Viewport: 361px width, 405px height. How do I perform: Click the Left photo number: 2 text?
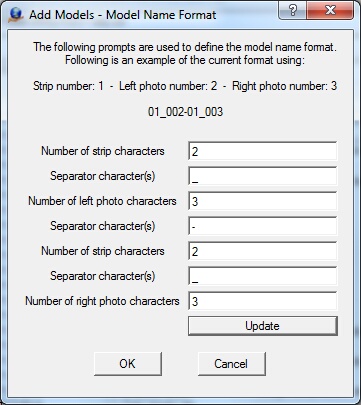[x=168, y=86]
